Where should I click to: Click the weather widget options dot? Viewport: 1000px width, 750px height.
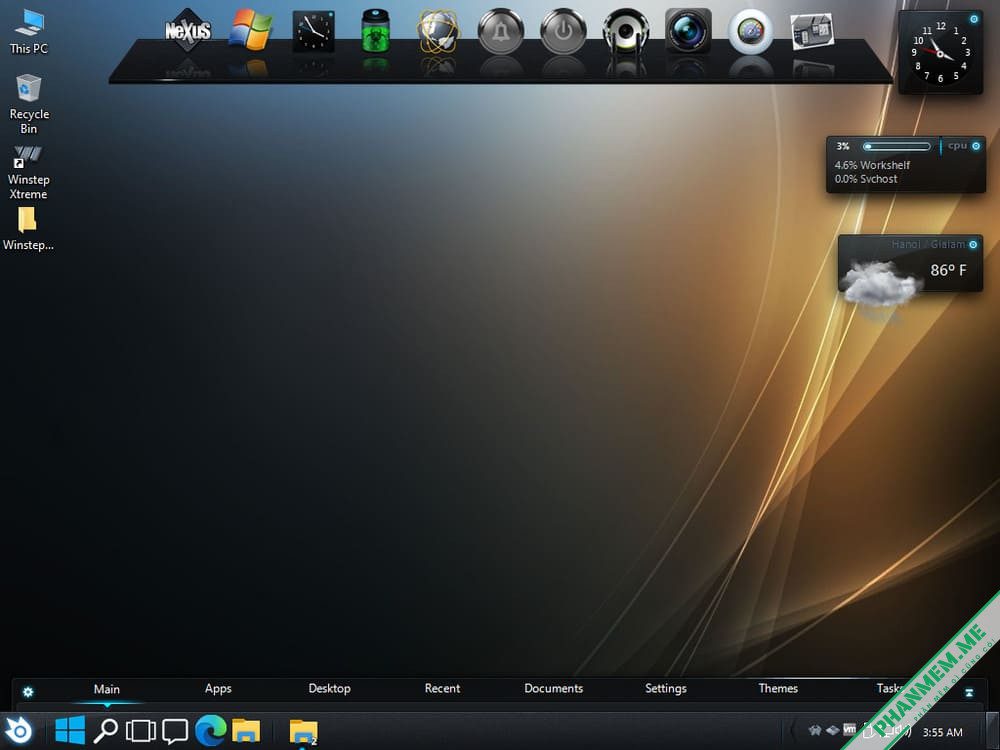coord(973,244)
